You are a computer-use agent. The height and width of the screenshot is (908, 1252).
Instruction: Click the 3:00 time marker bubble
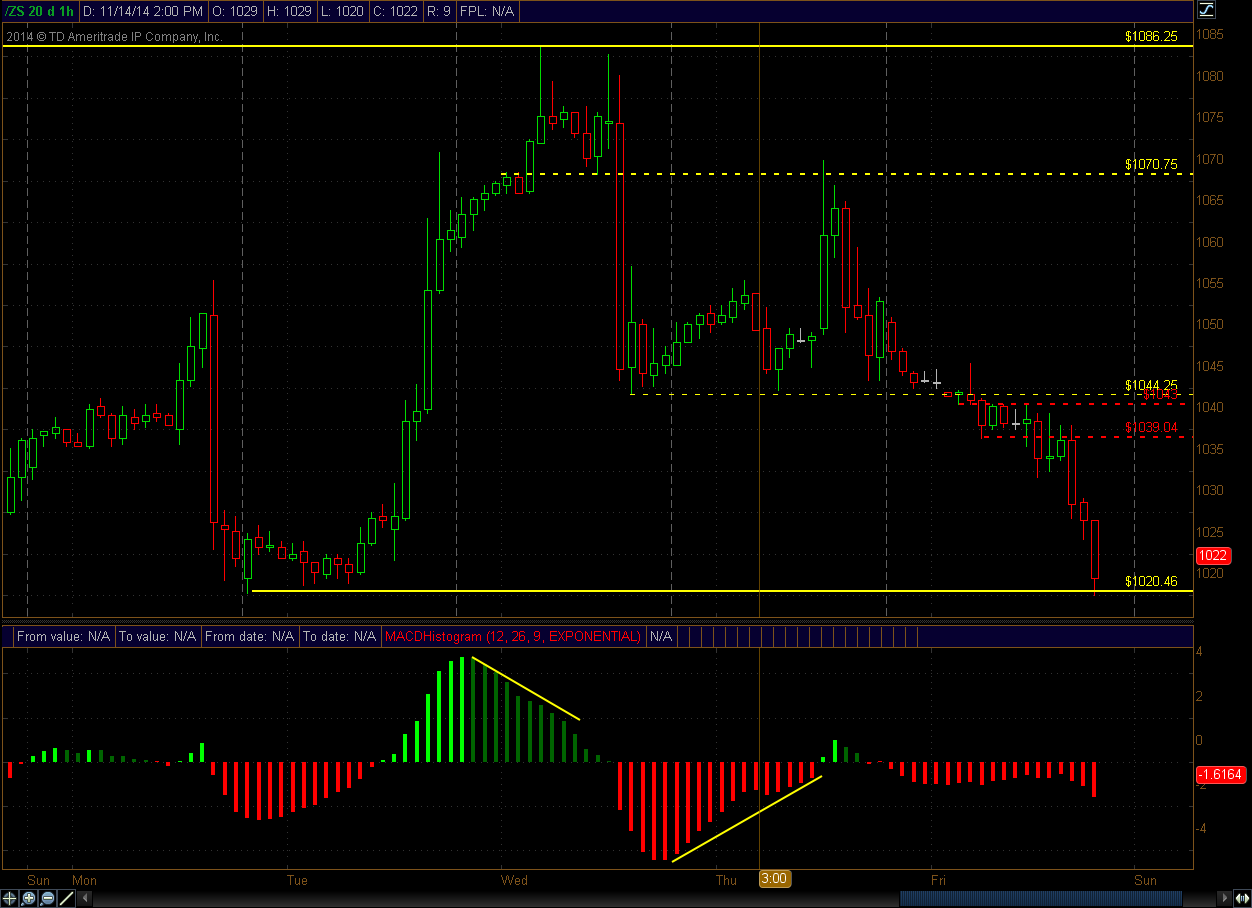tap(775, 880)
